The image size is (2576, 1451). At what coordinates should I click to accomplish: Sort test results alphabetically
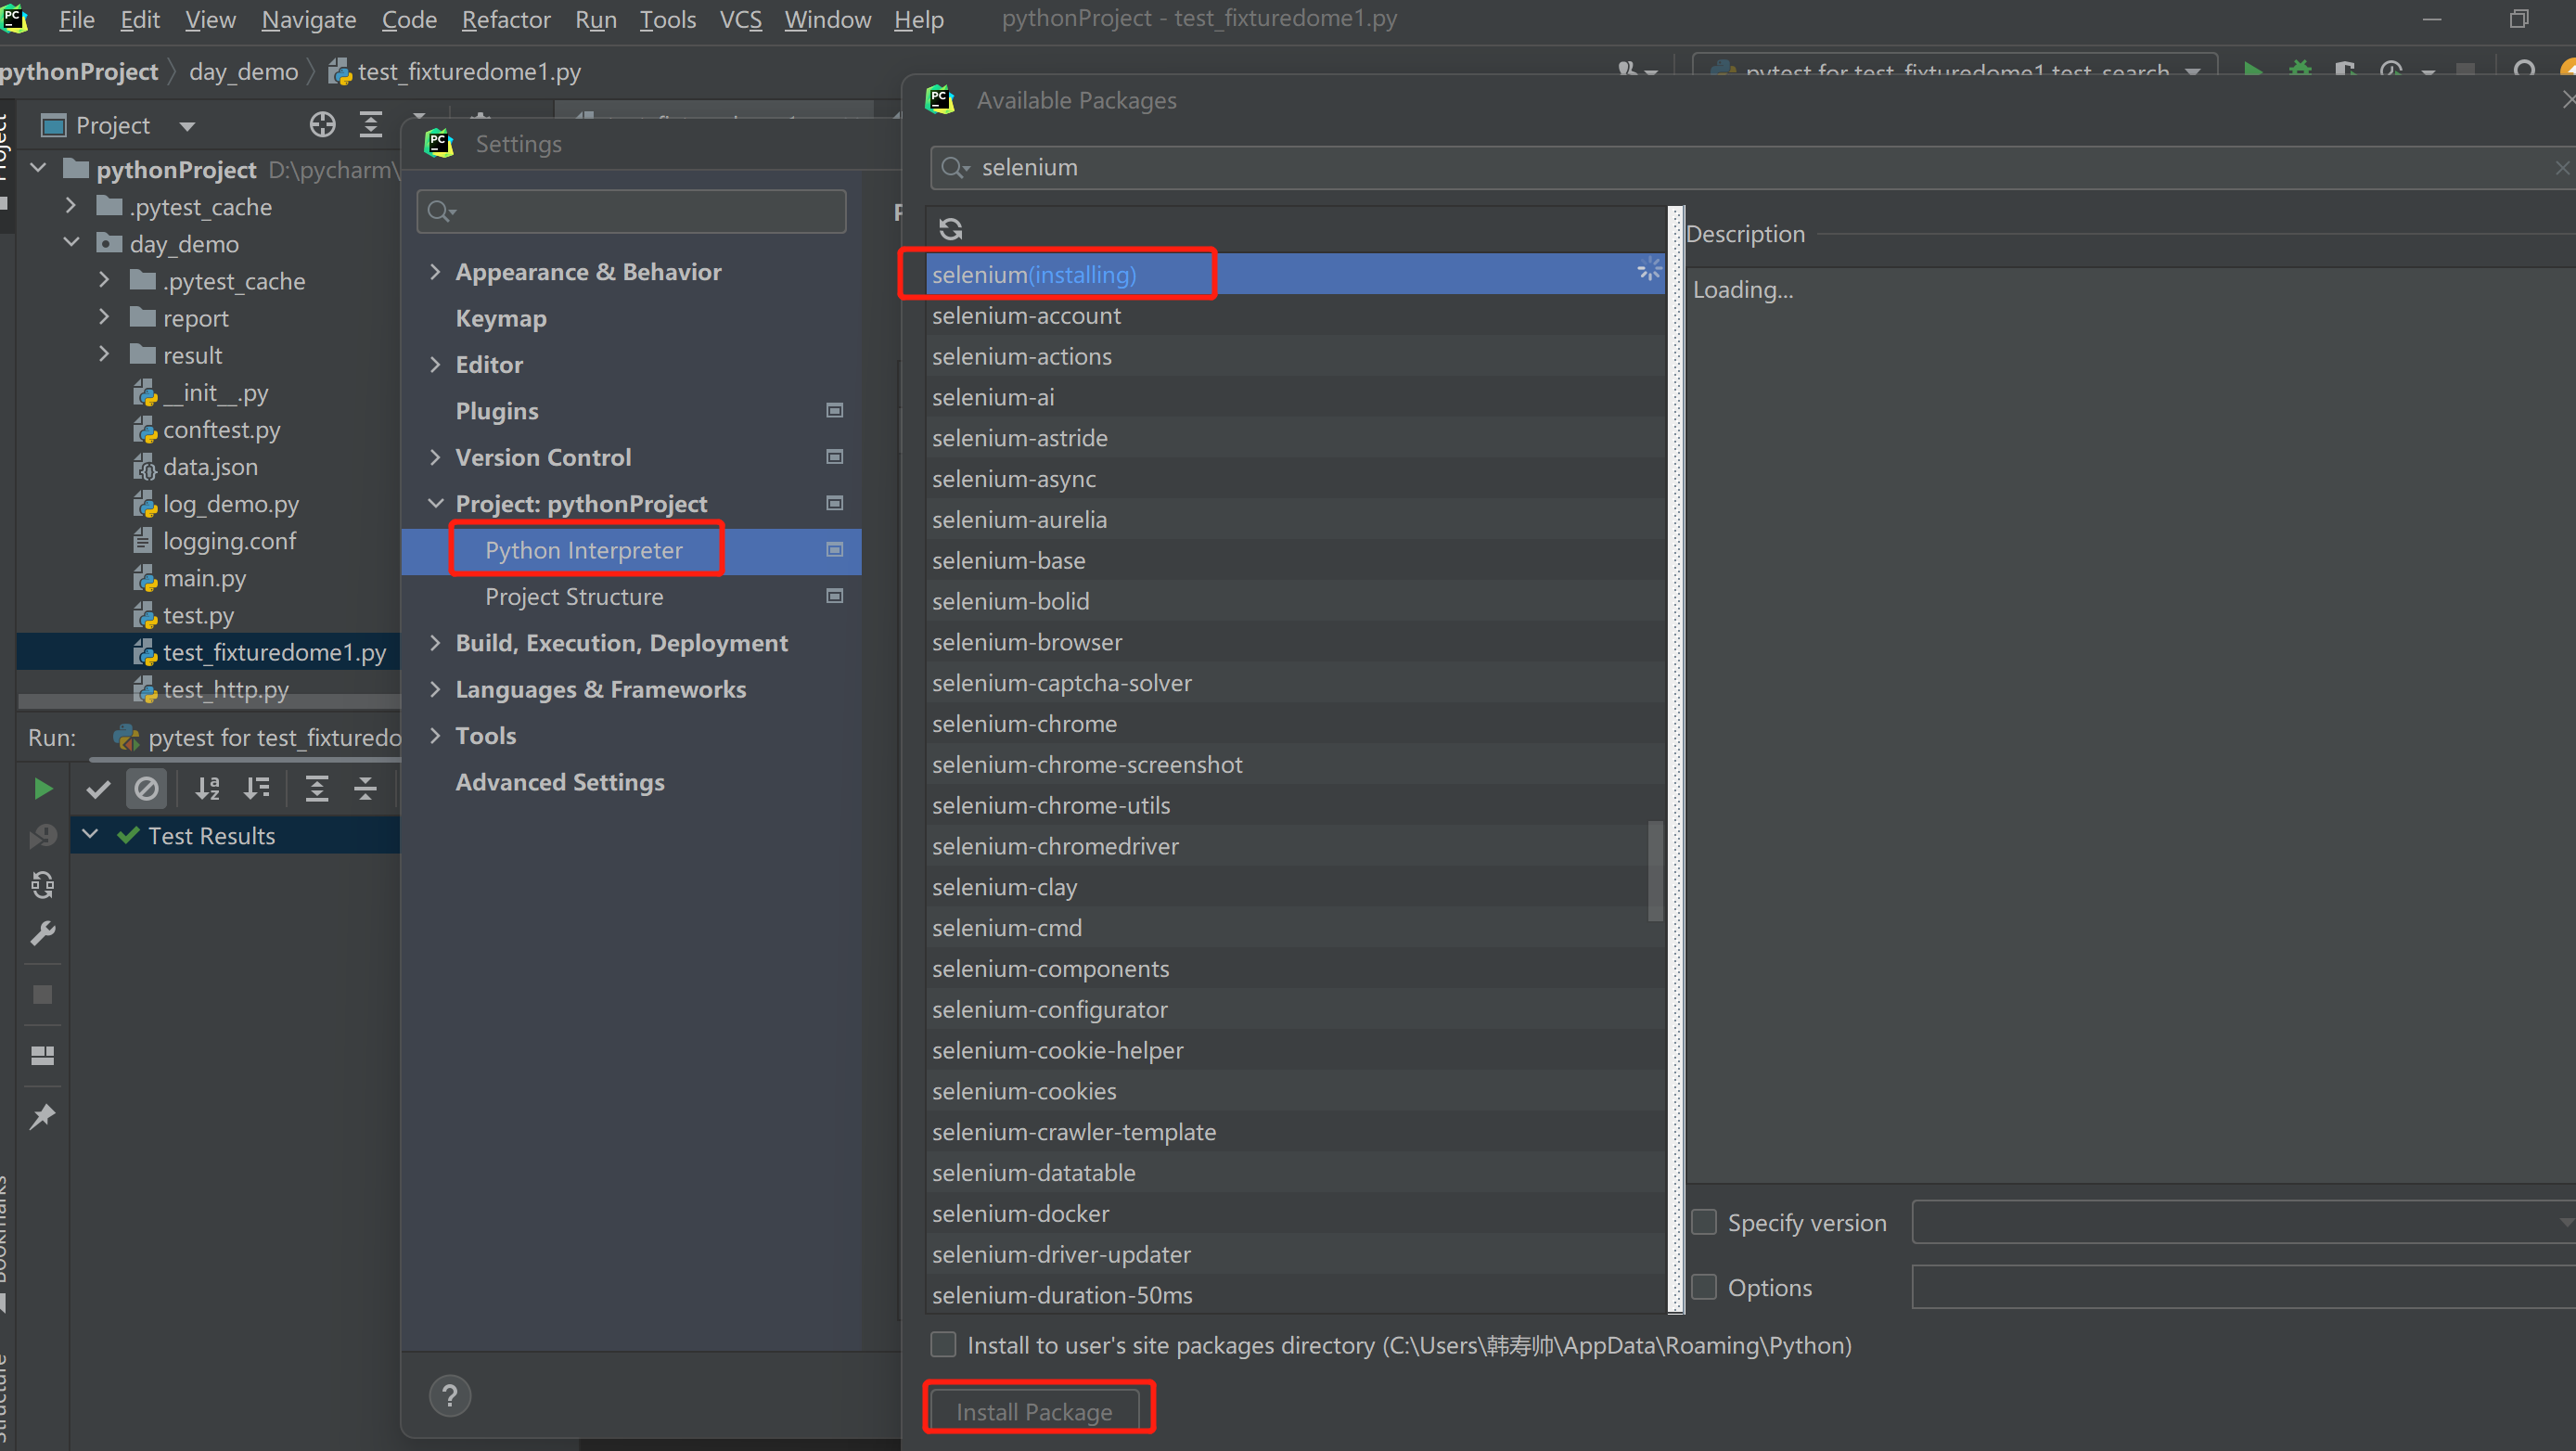click(x=208, y=789)
